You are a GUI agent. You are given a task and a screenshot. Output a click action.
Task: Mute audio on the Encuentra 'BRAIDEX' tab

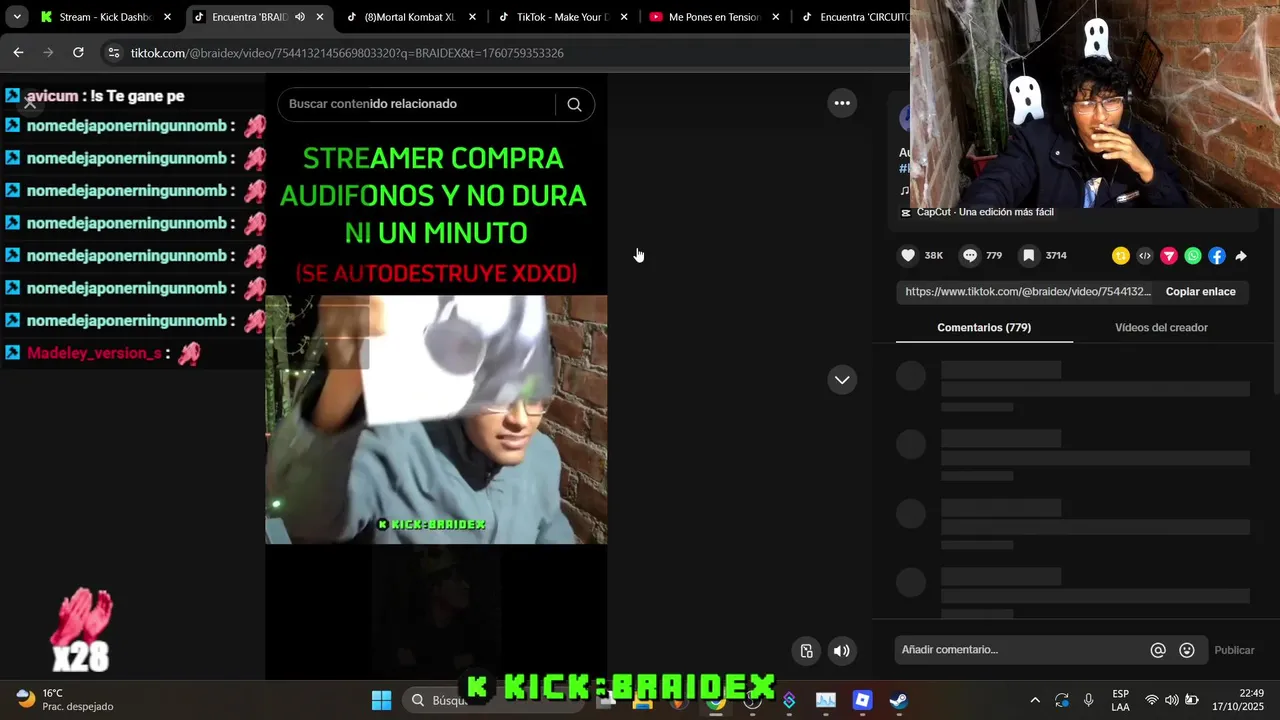click(x=299, y=17)
